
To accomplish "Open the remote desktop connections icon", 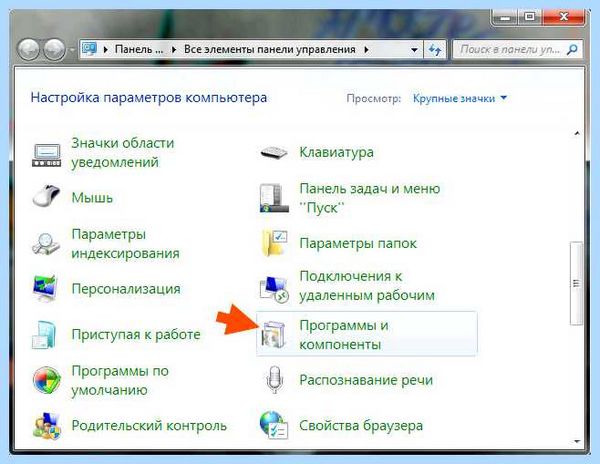I will click(274, 289).
